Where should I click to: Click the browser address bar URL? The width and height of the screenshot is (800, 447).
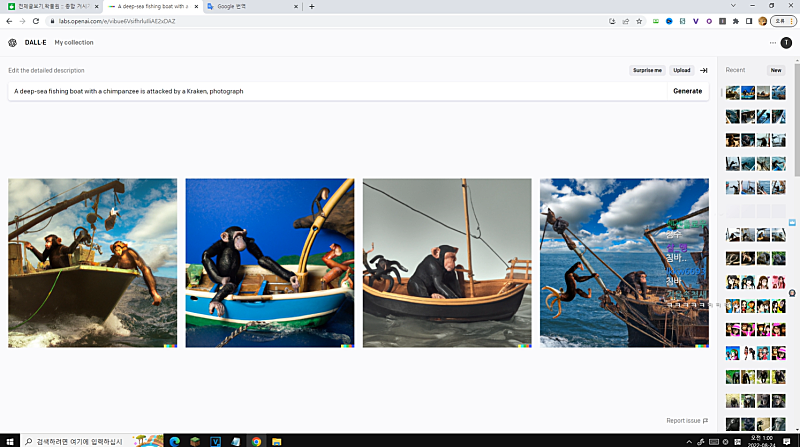117,21
